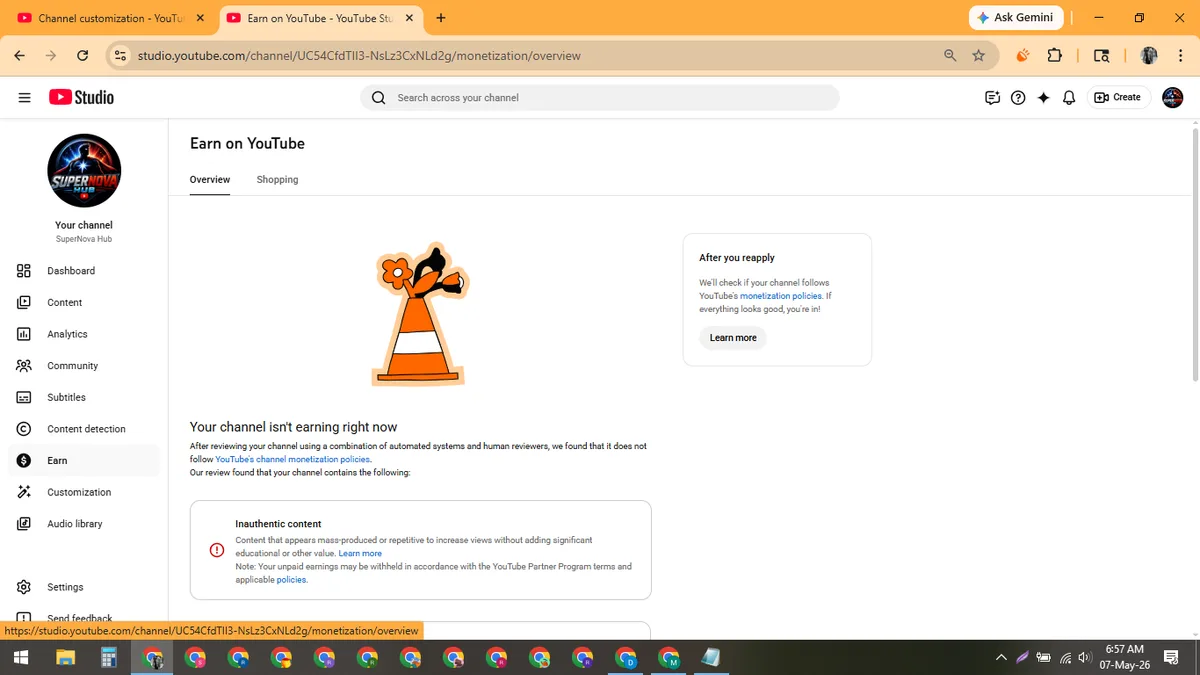Open the Windows Start menu
Viewport: 1200px width, 675px height.
point(20,658)
